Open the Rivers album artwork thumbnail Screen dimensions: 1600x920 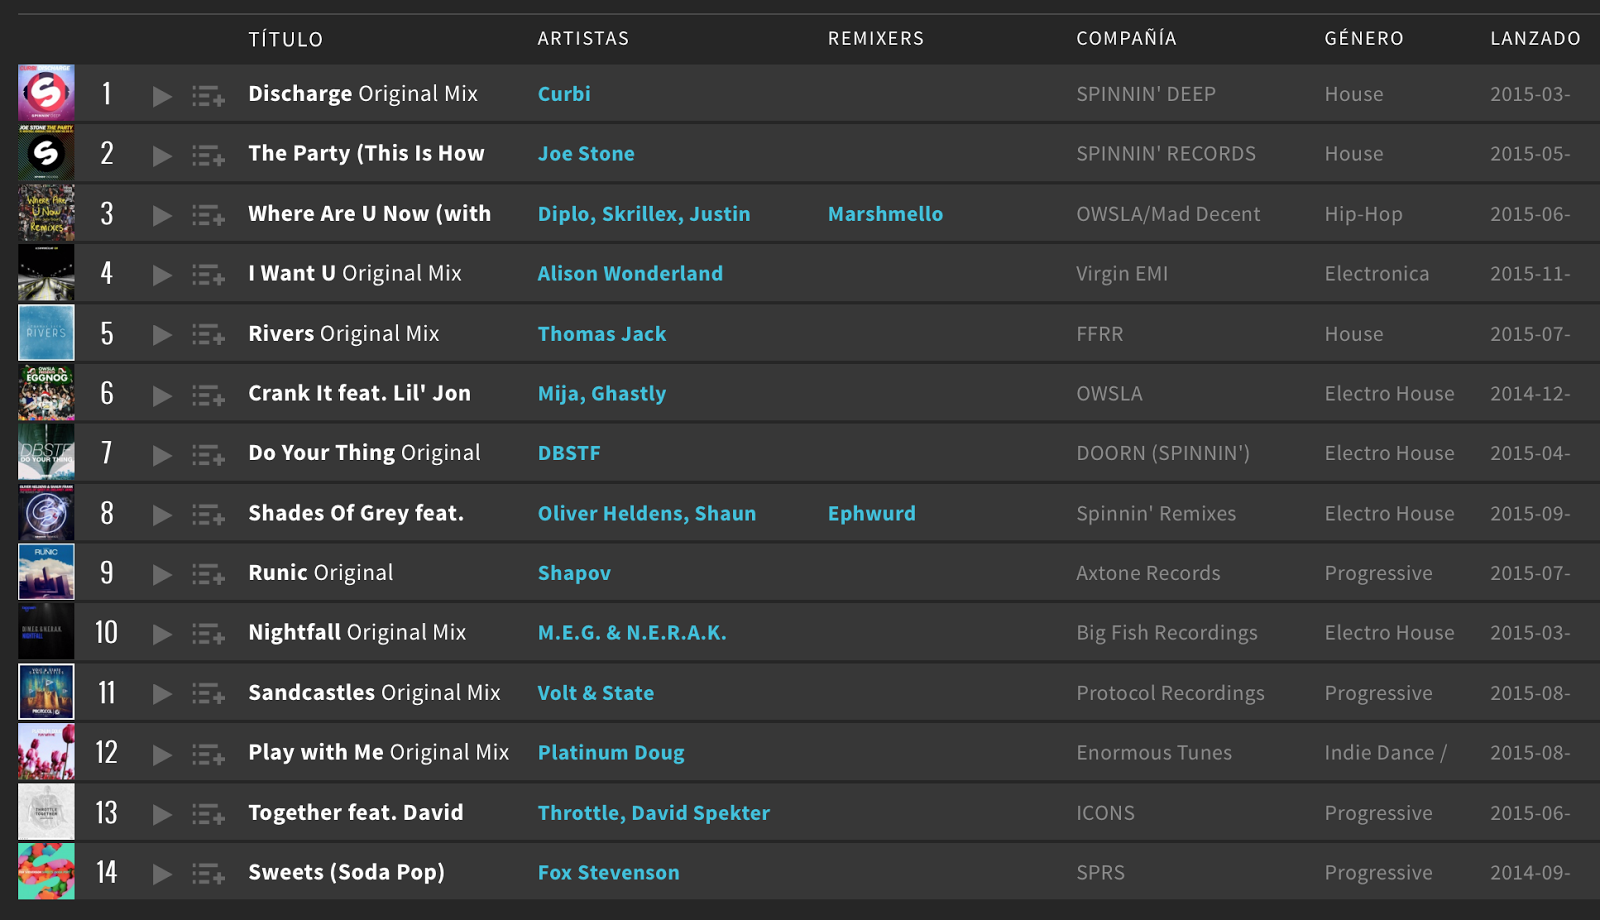pyautogui.click(x=45, y=333)
